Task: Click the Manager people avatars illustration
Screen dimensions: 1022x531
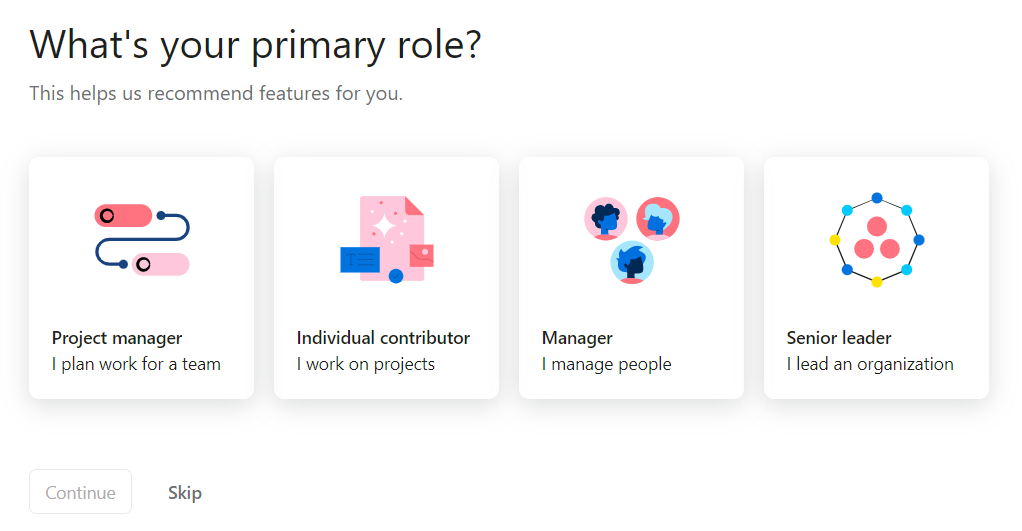Action: [x=631, y=240]
